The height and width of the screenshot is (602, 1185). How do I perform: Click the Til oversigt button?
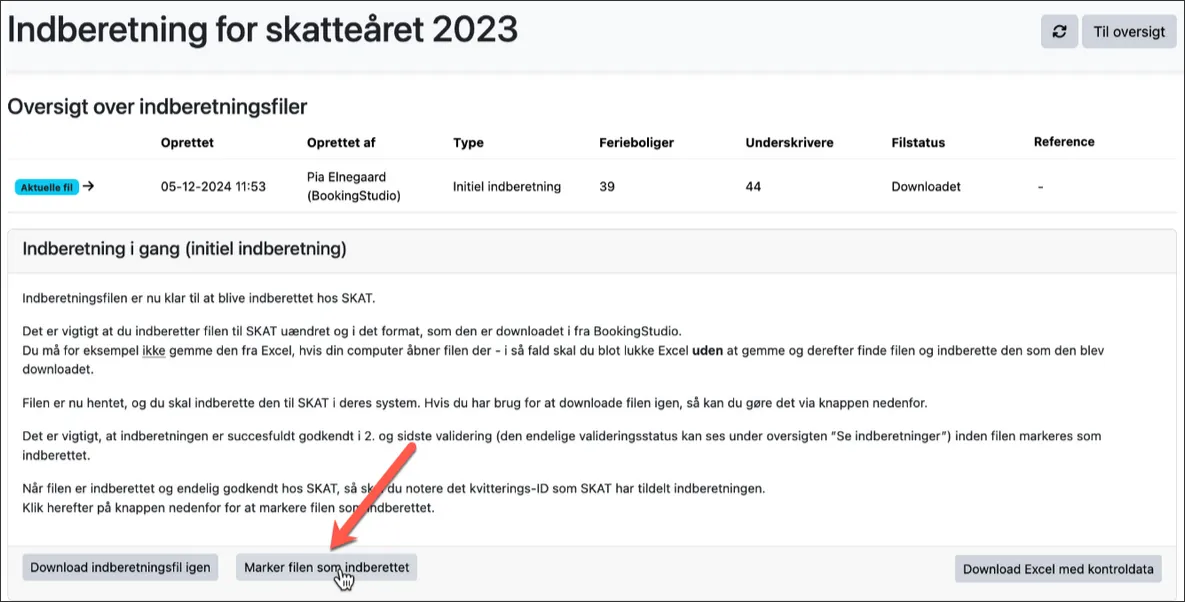point(1128,31)
